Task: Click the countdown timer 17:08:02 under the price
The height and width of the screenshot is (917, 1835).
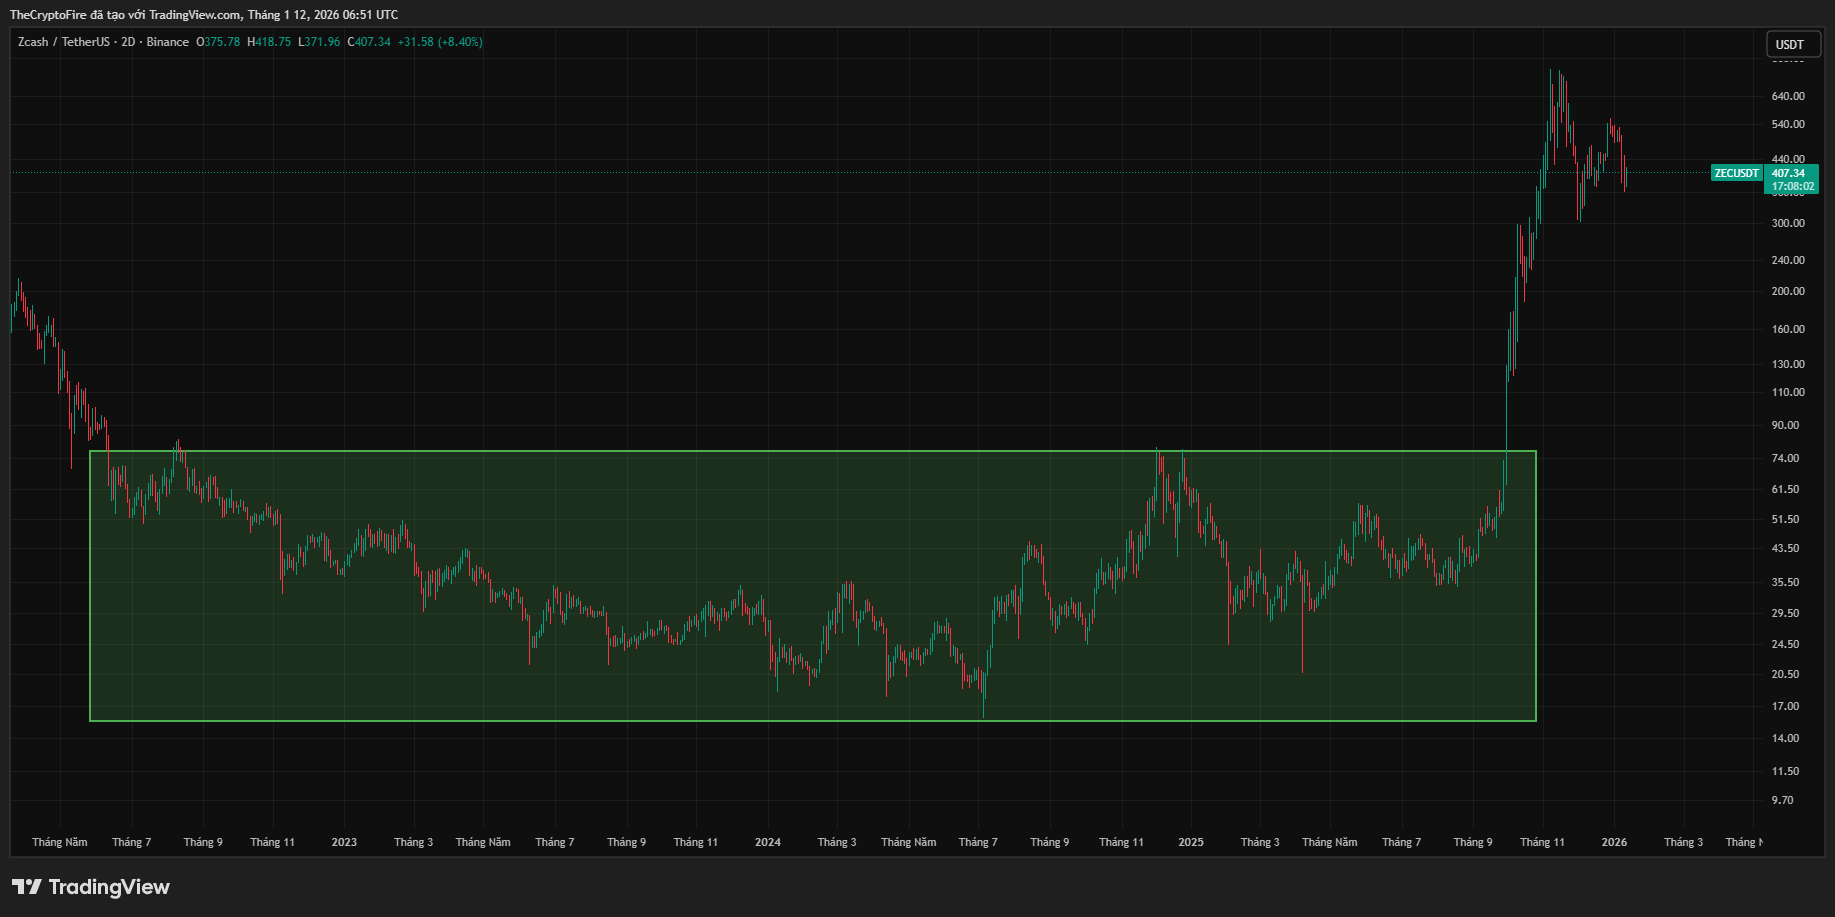Action: [1789, 185]
